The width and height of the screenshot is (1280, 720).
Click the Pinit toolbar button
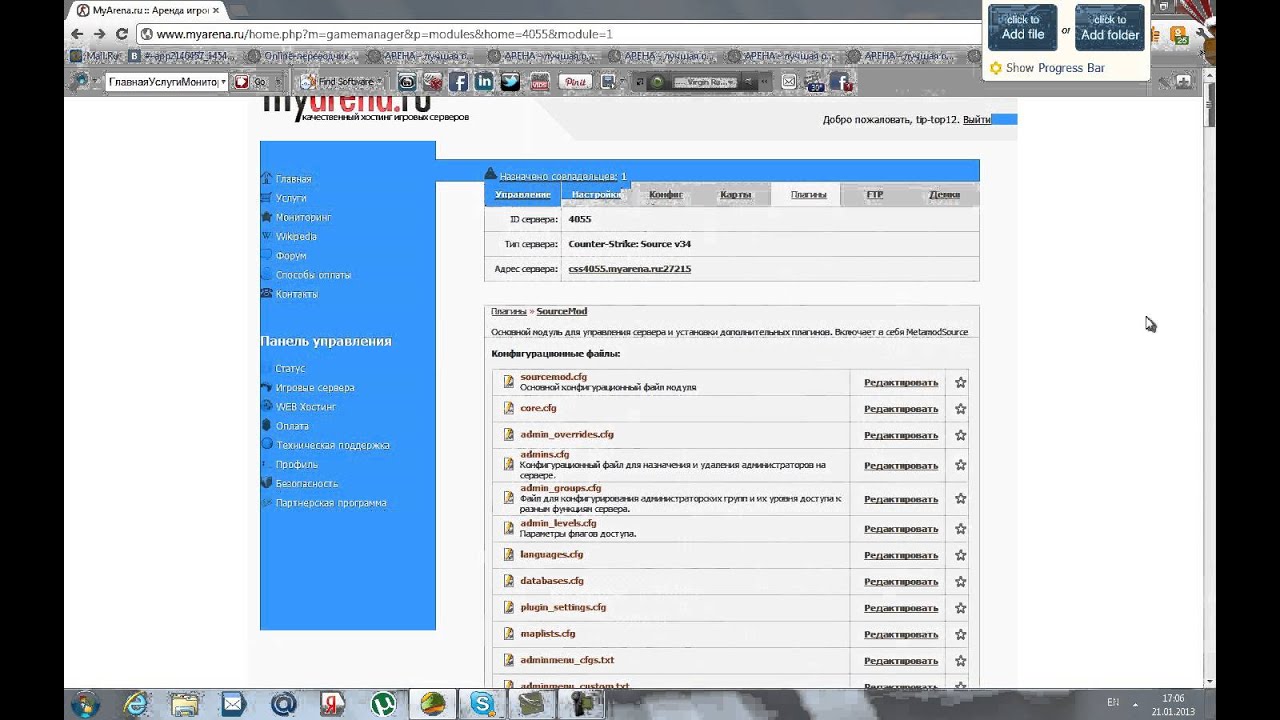tap(575, 82)
